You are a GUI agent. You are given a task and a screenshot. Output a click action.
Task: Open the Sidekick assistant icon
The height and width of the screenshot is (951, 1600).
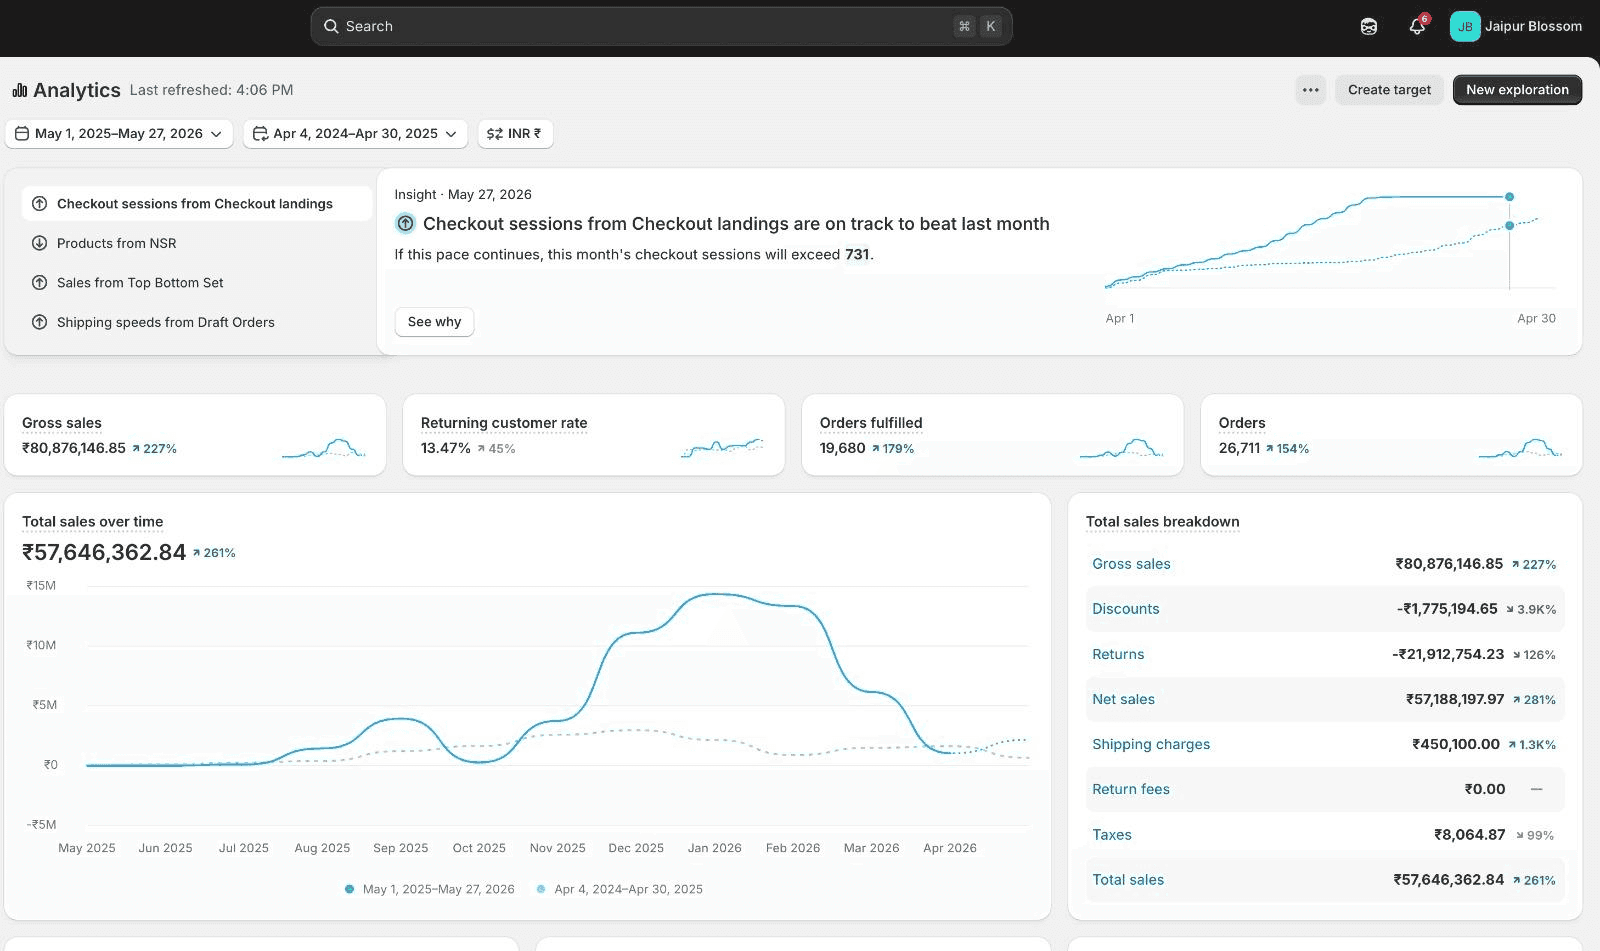[x=1369, y=27]
